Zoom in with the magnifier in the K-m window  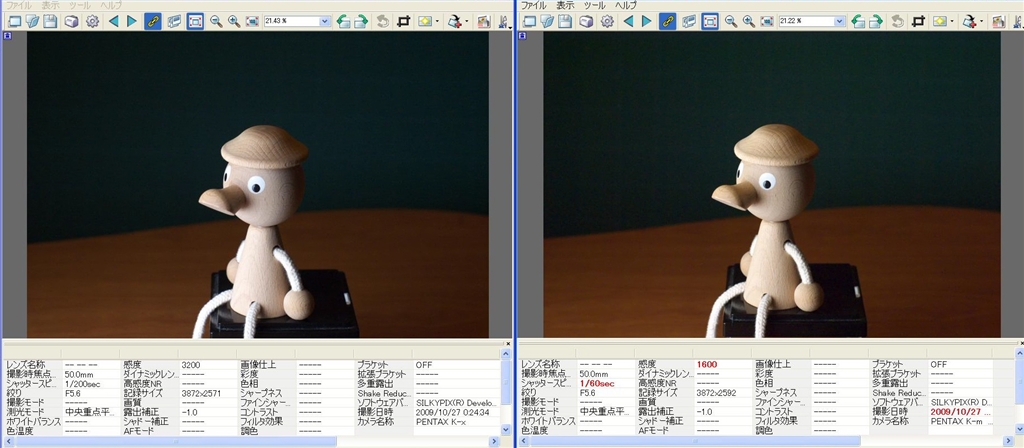[748, 22]
